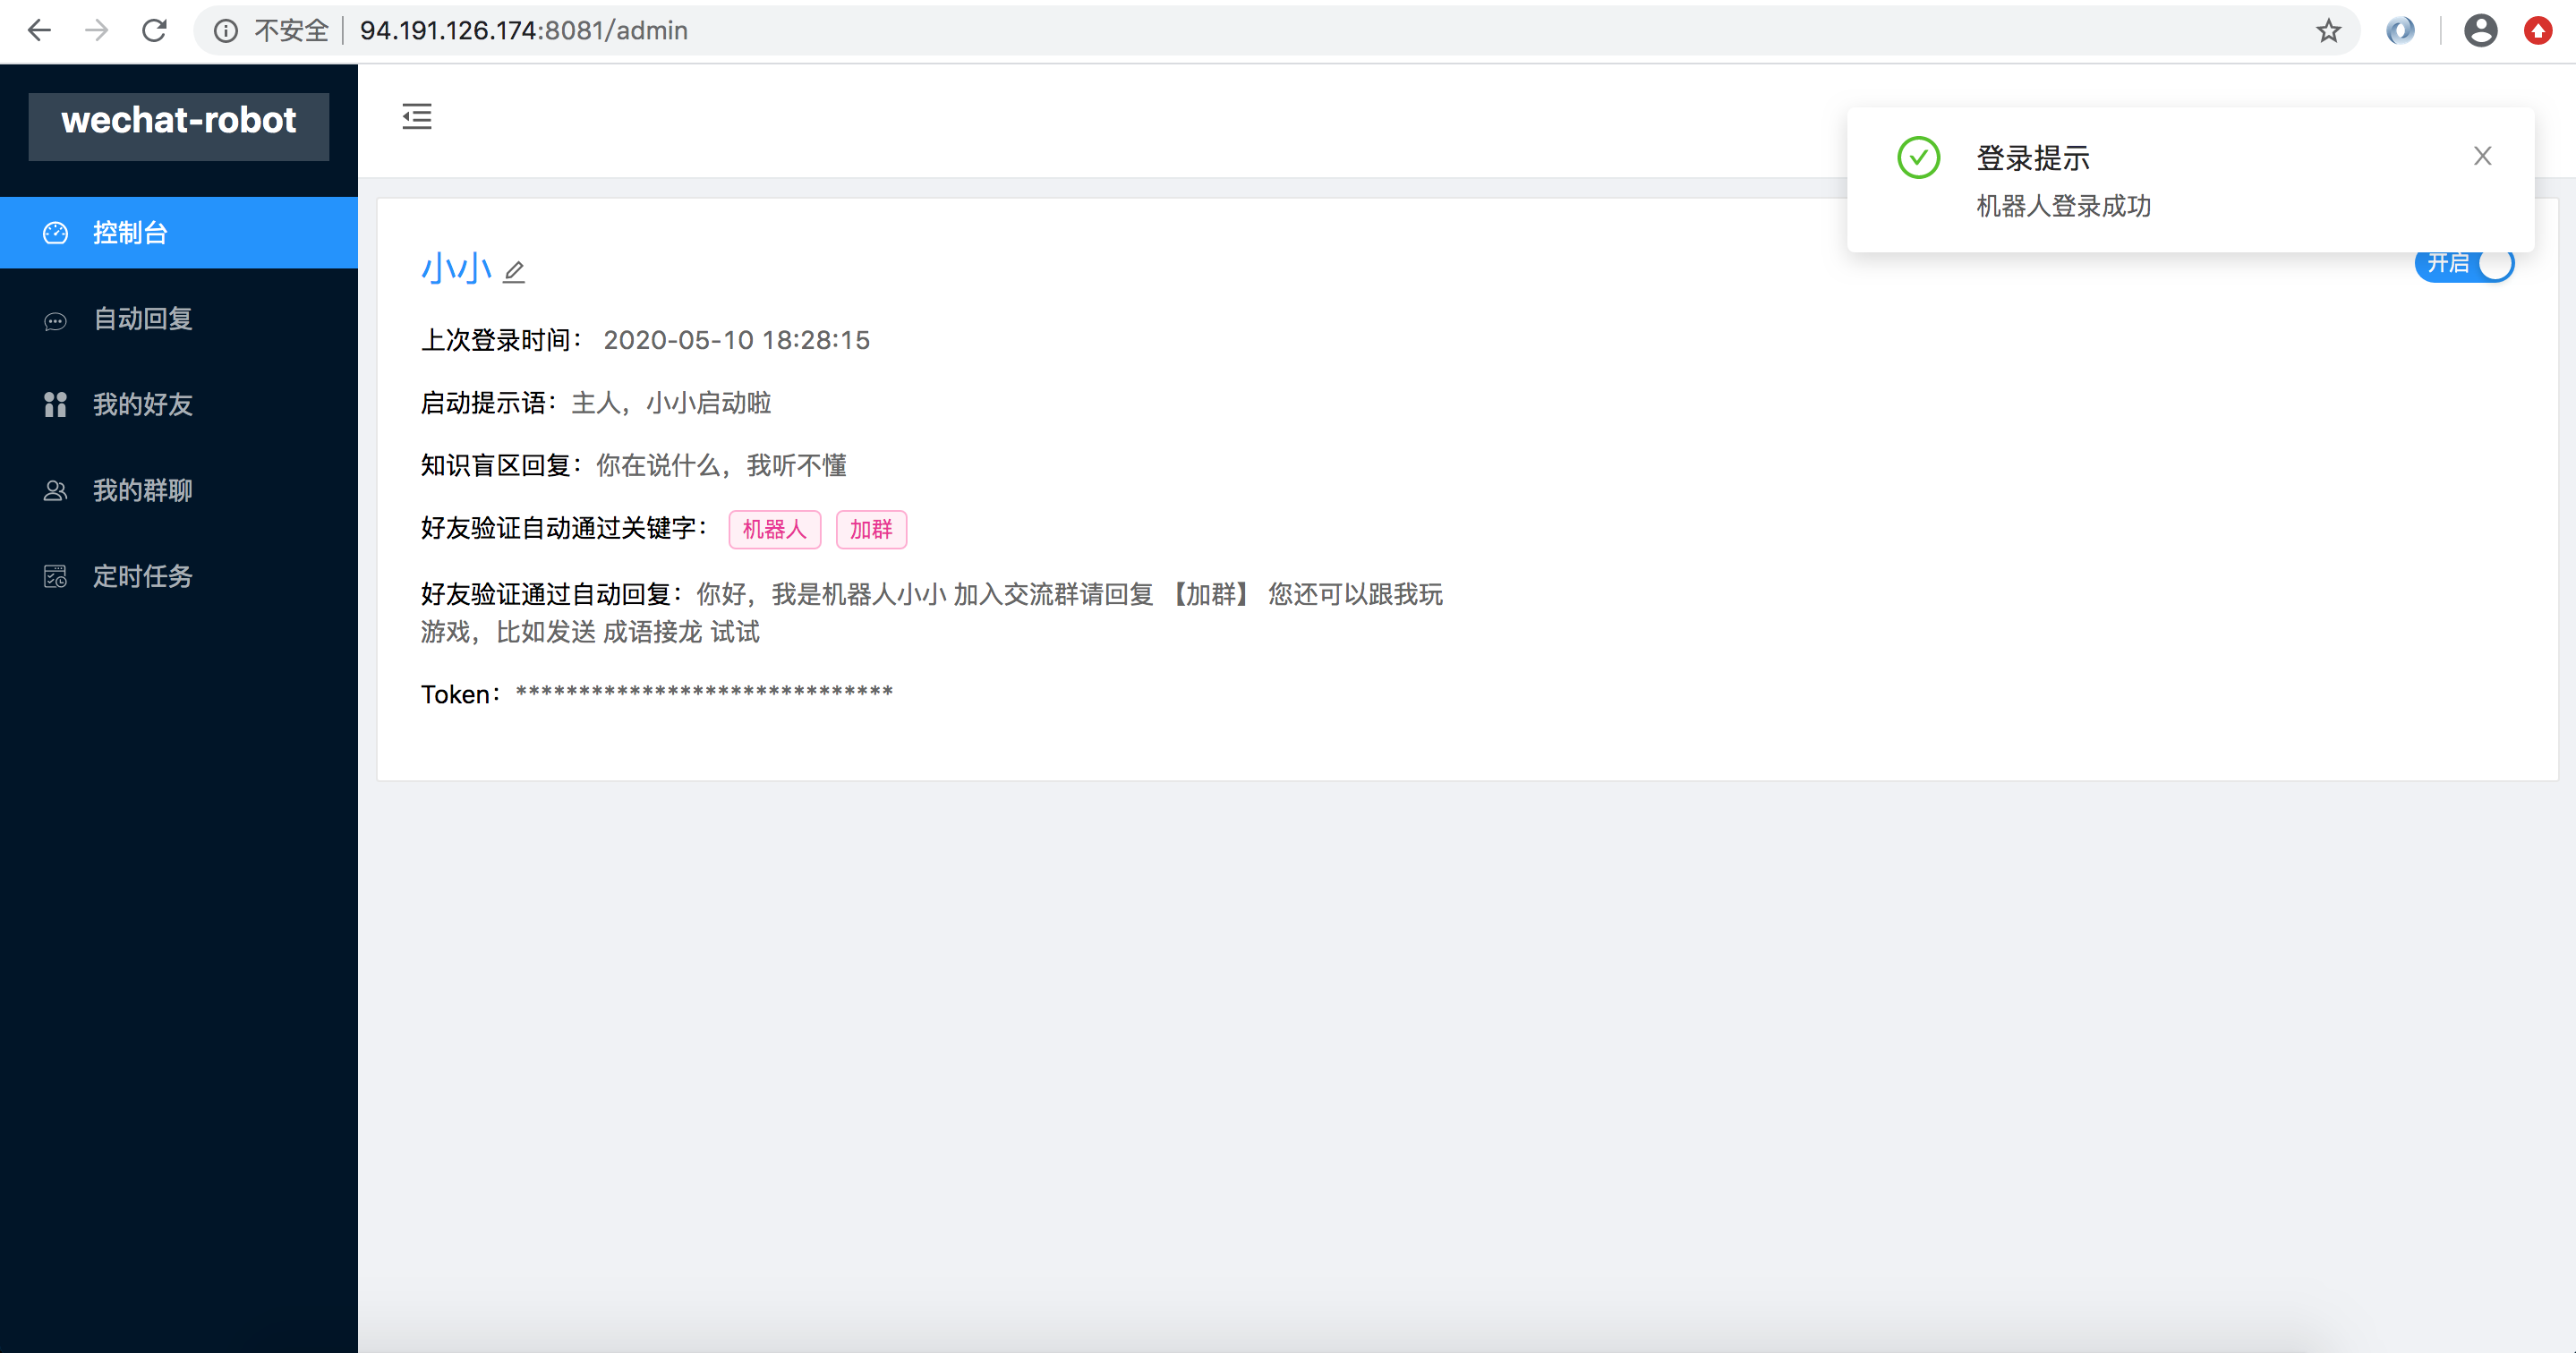Click the chat bubble icon for 自动回复

point(55,320)
